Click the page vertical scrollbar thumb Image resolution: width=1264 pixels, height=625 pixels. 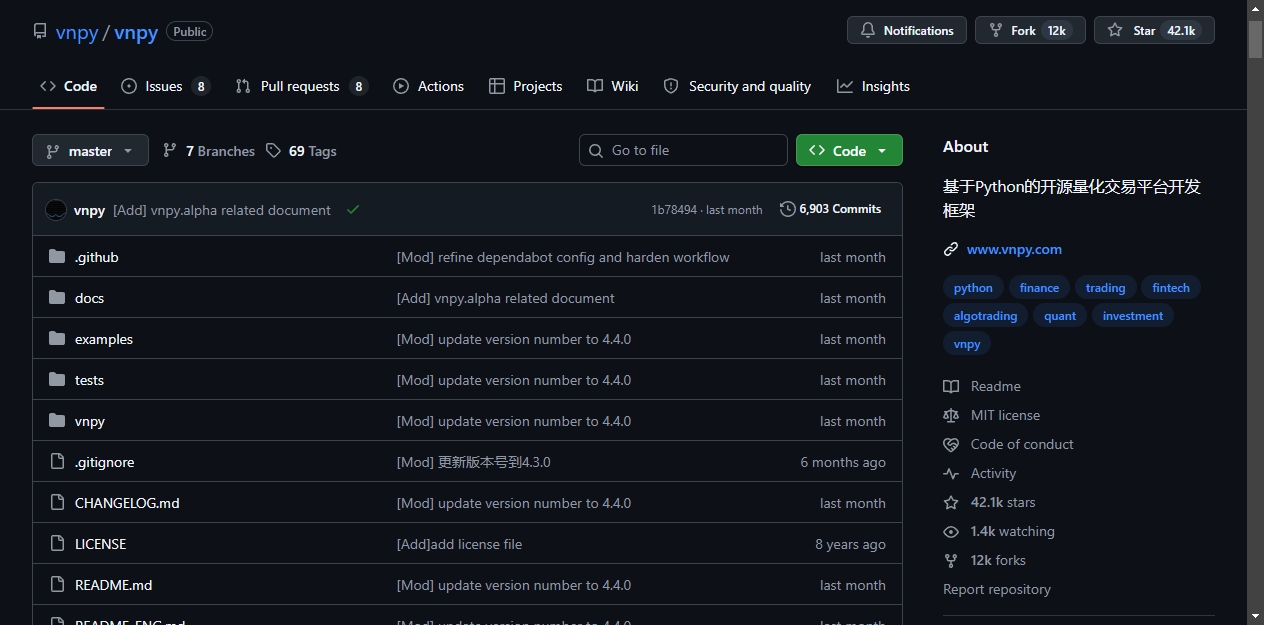pyautogui.click(x=1256, y=38)
